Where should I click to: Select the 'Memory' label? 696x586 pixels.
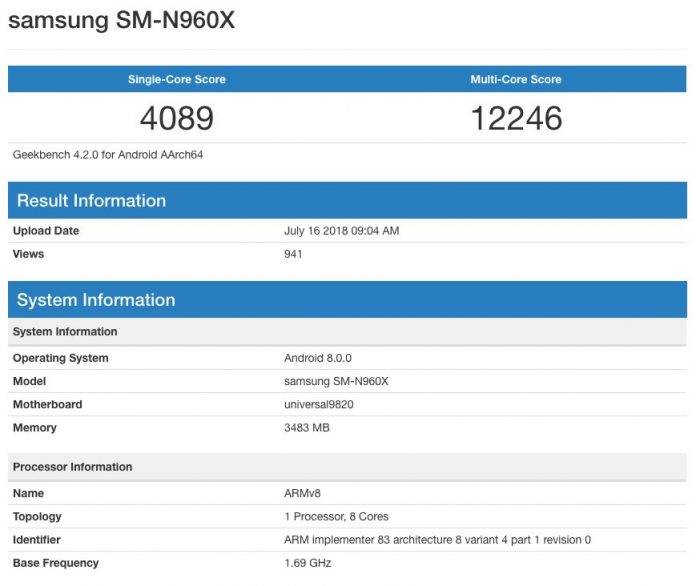click(x=35, y=428)
